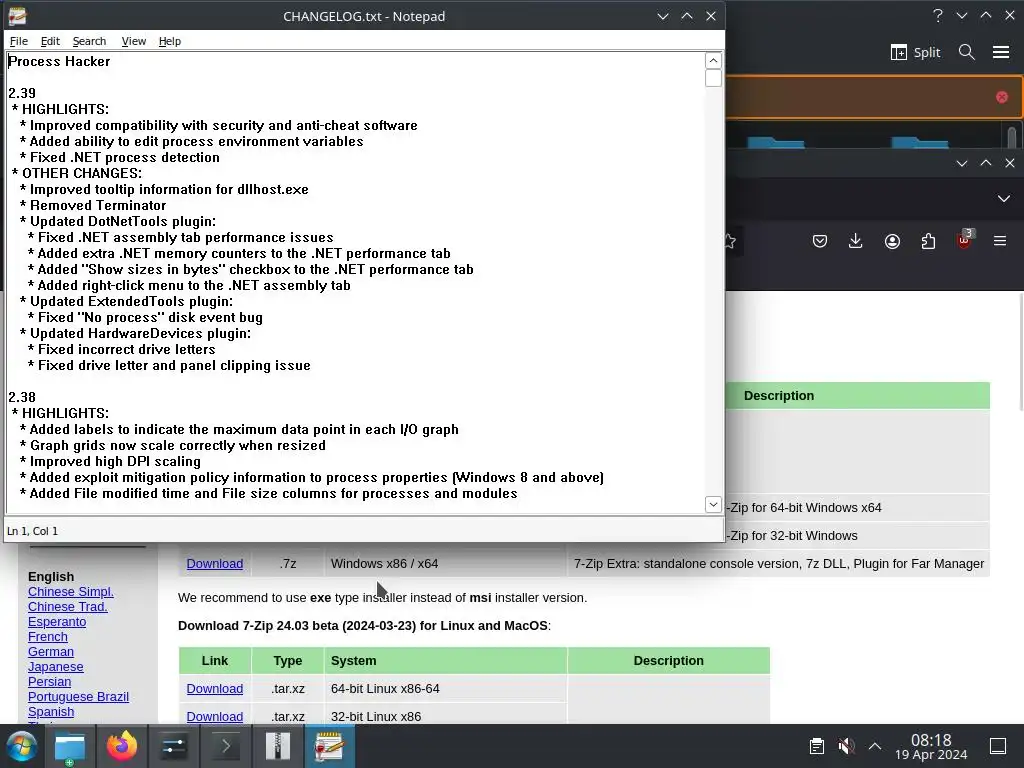Click Notepad's scroll up arrow
This screenshot has width=1024, height=768.
713,61
